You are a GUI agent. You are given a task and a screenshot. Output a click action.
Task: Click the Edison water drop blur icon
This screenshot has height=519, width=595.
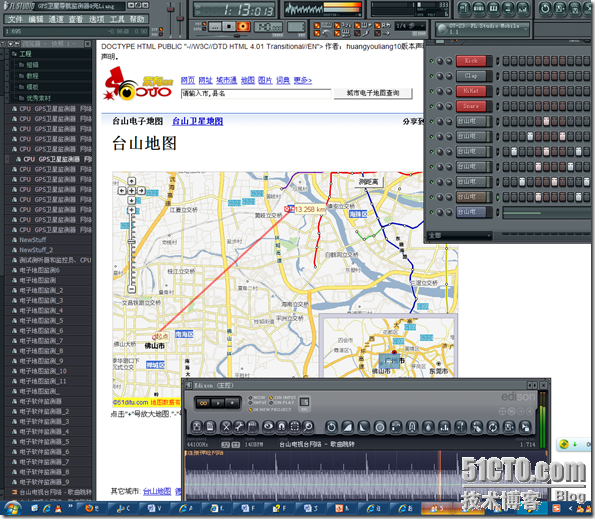428,427
